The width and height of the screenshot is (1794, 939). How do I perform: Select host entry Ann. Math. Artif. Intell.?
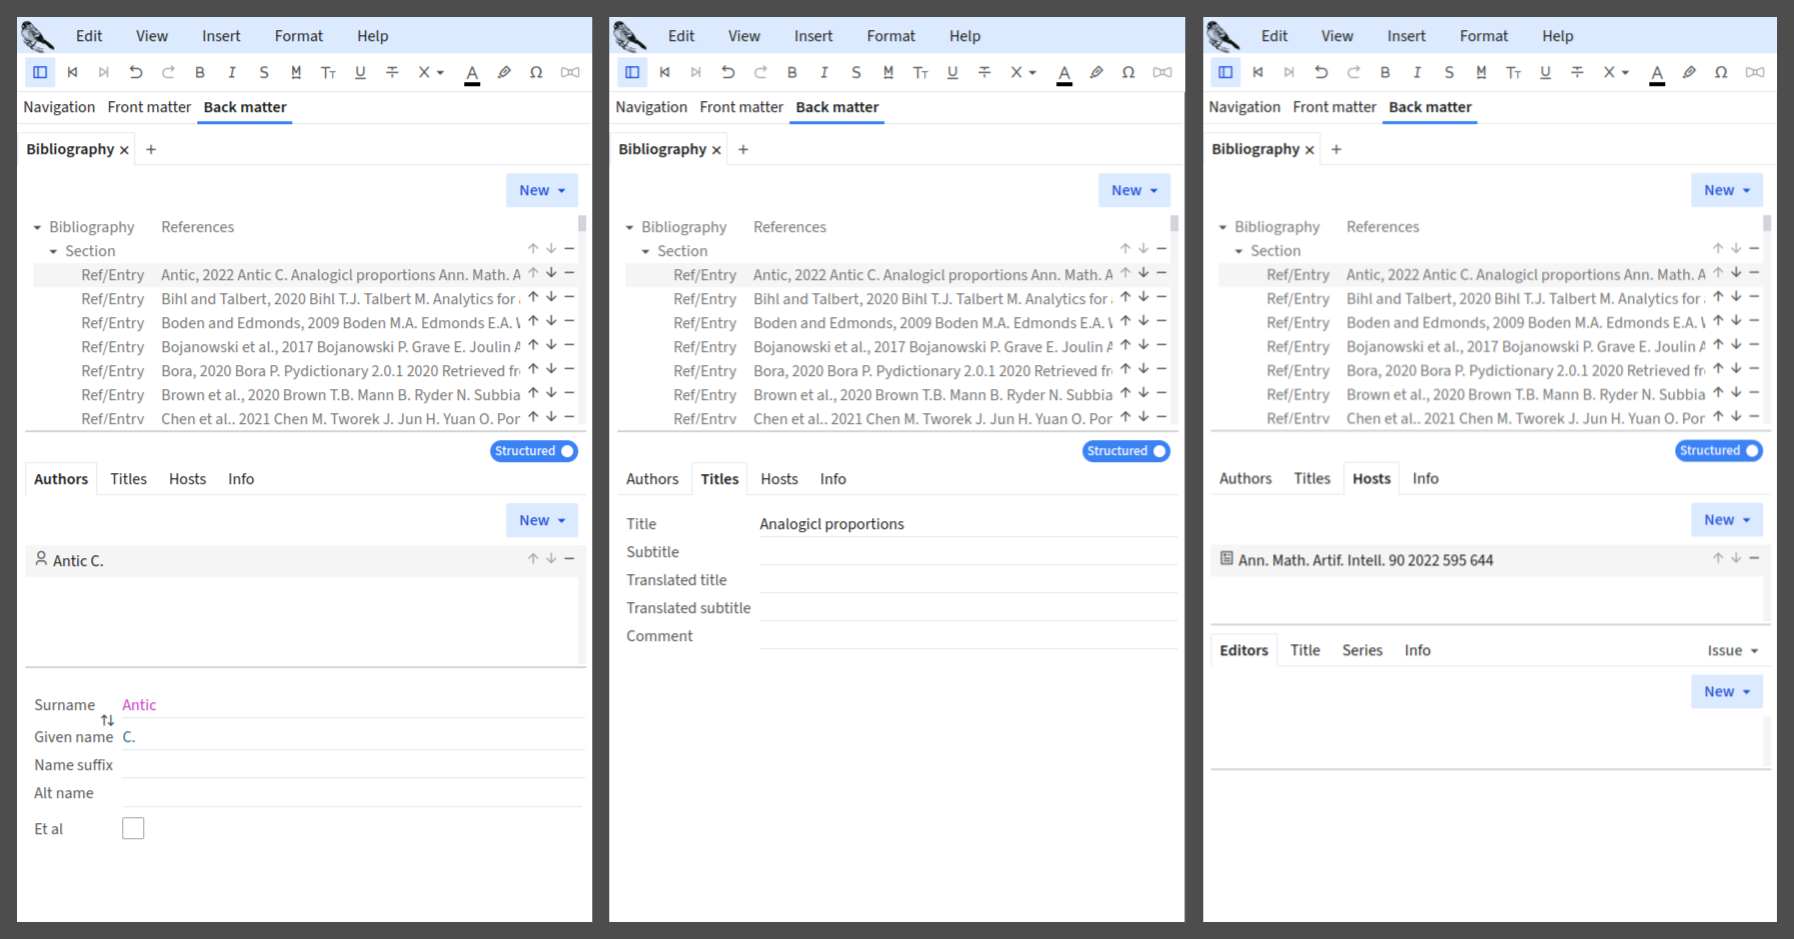[1365, 560]
